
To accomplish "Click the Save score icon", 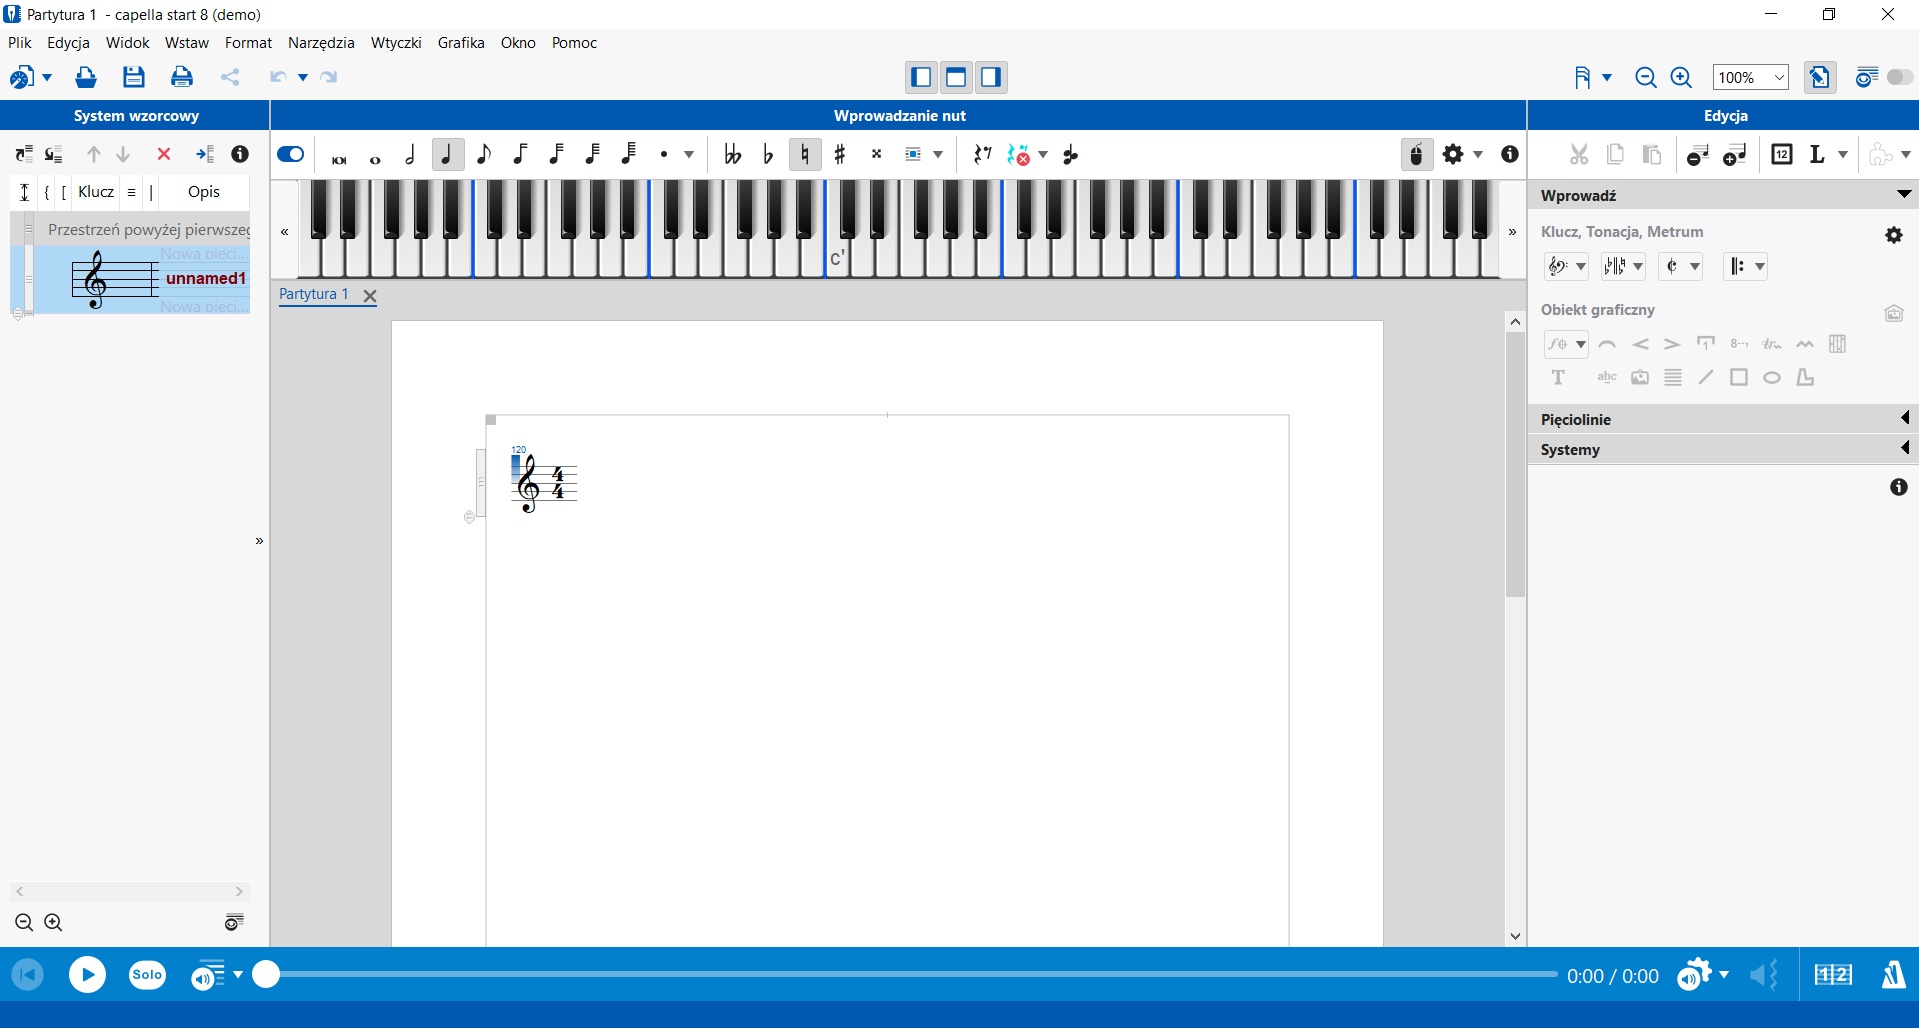I will pos(133,77).
